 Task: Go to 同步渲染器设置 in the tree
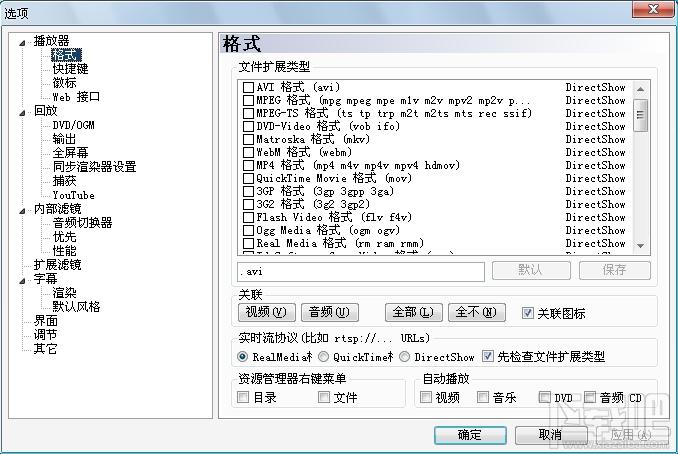pos(94,167)
